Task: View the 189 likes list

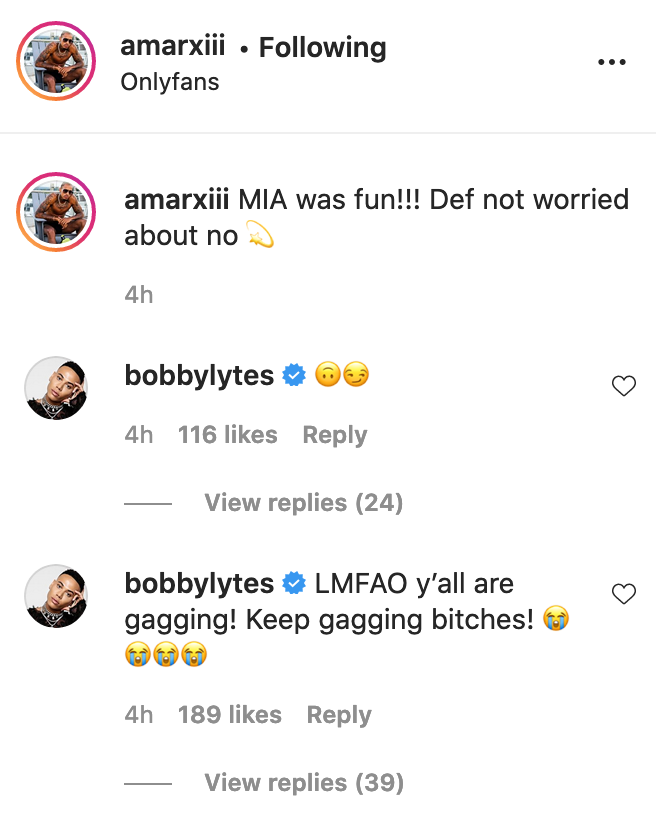Action: coord(229,715)
